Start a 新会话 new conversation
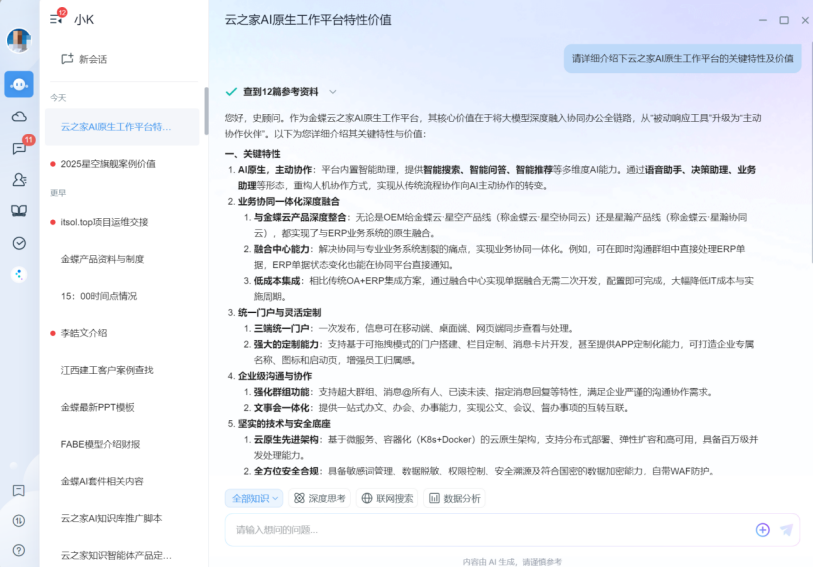 [84, 59]
